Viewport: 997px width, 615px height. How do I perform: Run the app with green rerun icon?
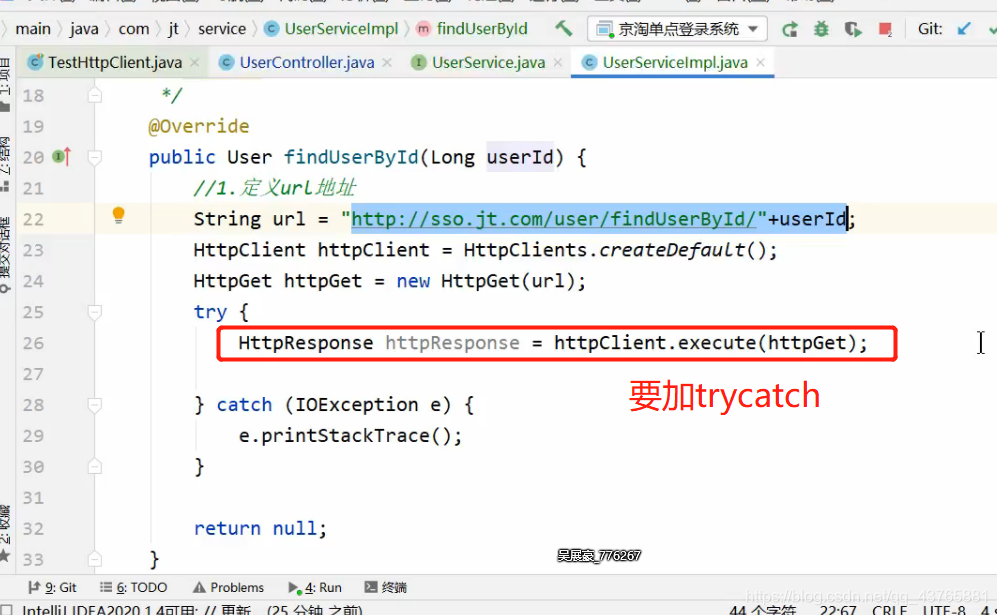click(790, 29)
